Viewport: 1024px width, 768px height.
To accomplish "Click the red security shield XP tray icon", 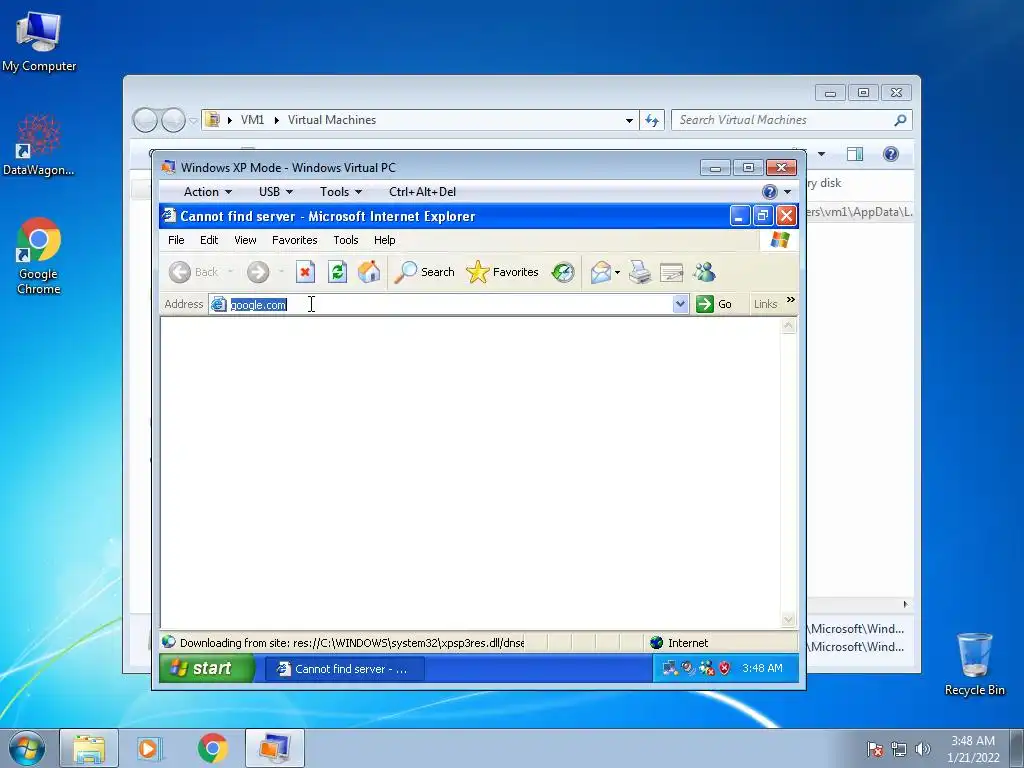I will 724,668.
